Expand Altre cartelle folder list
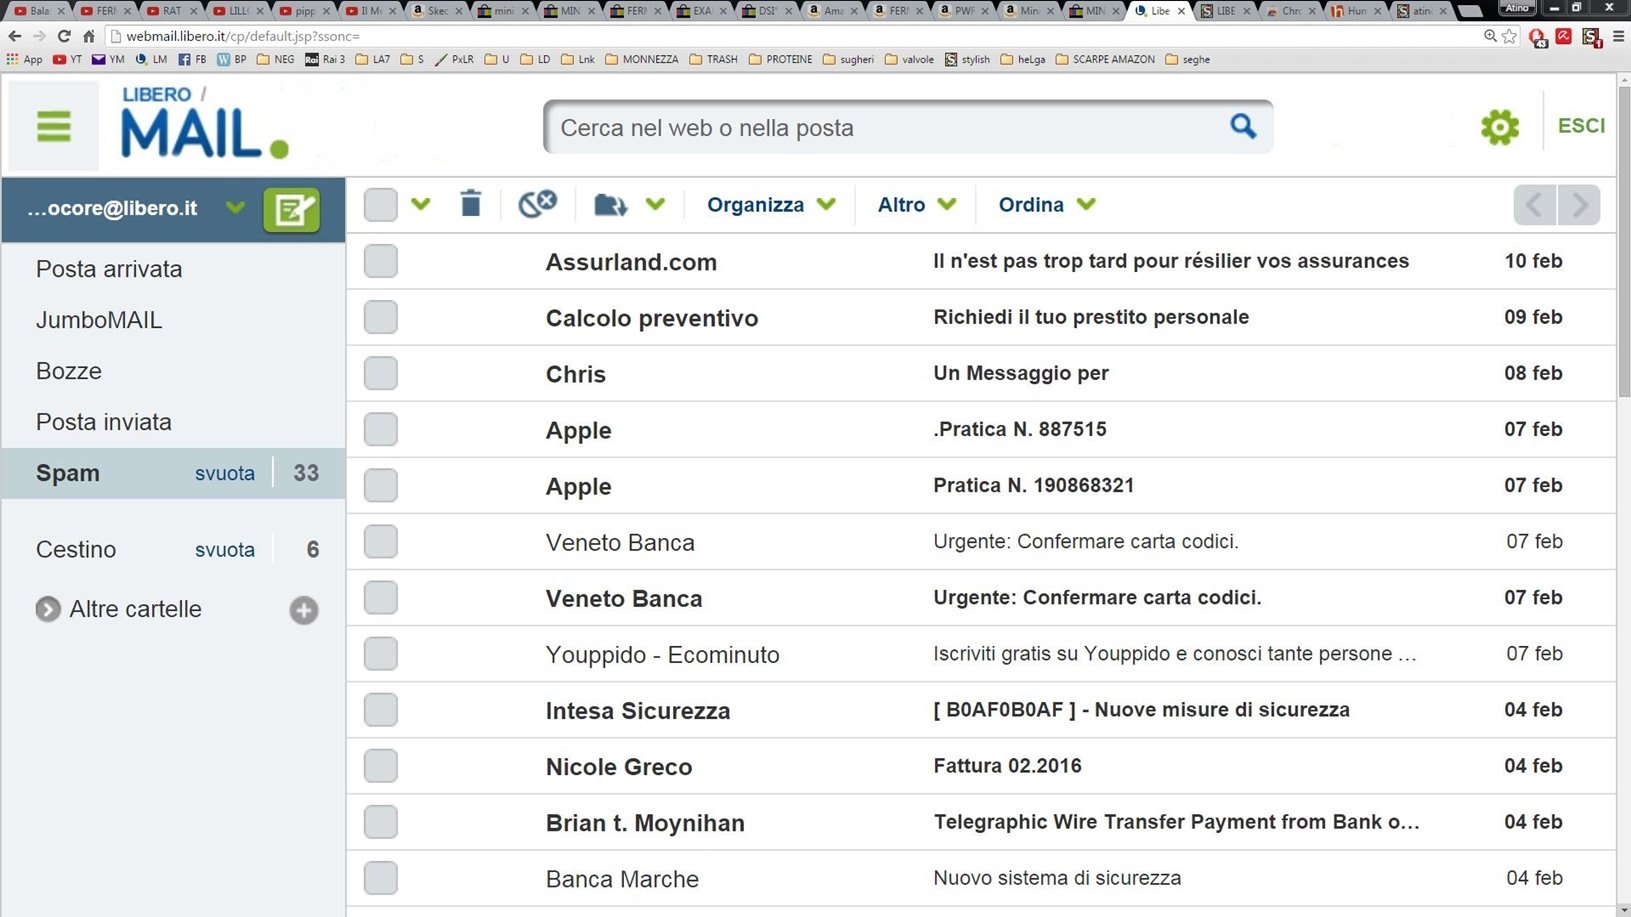The width and height of the screenshot is (1631, 917). 48,609
